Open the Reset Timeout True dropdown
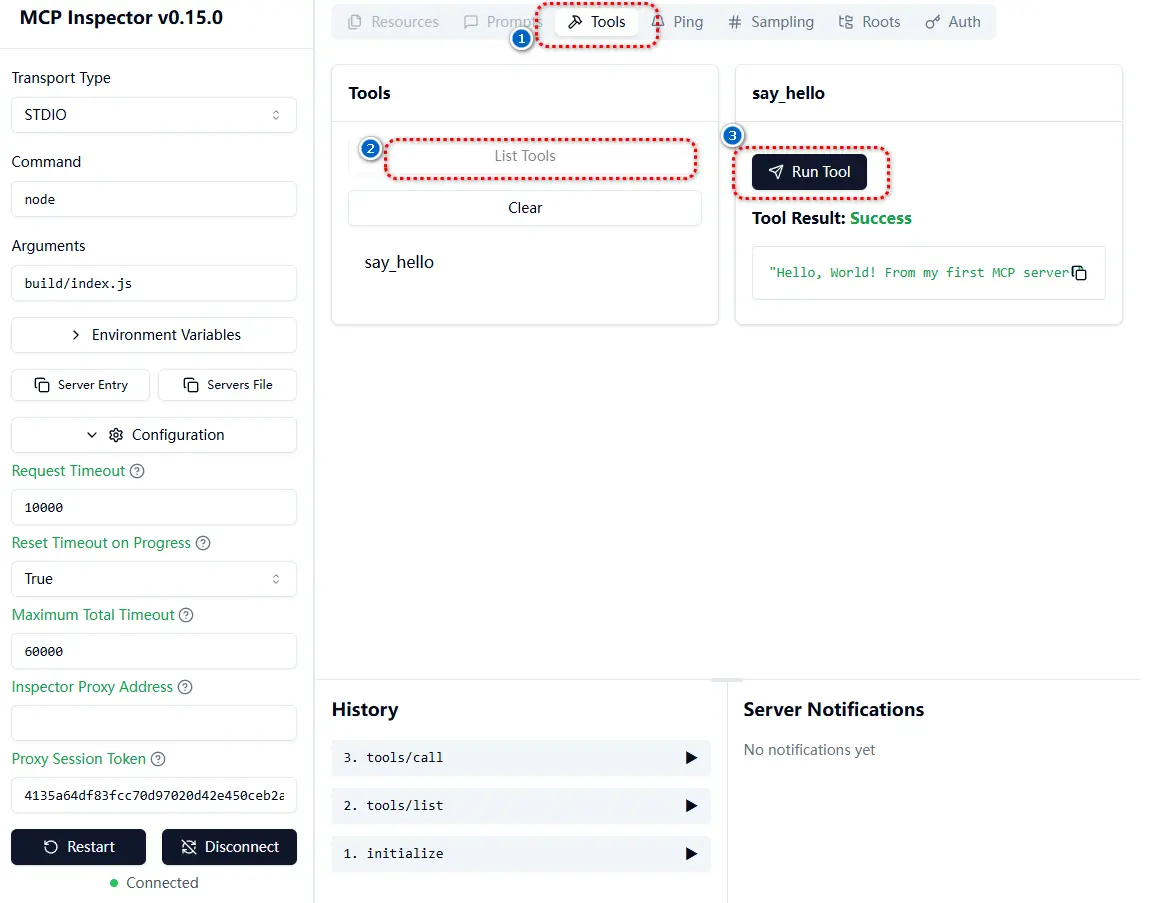Image resolution: width=1171 pixels, height=903 pixels. click(x=154, y=579)
